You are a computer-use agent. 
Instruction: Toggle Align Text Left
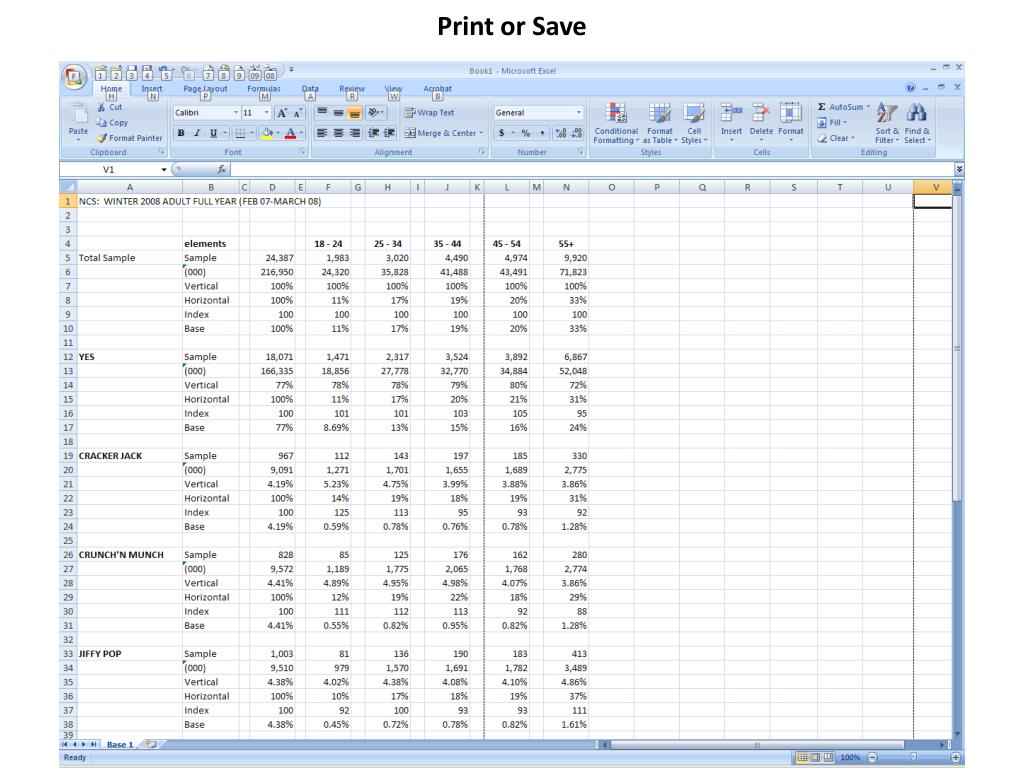pyautogui.click(x=322, y=133)
